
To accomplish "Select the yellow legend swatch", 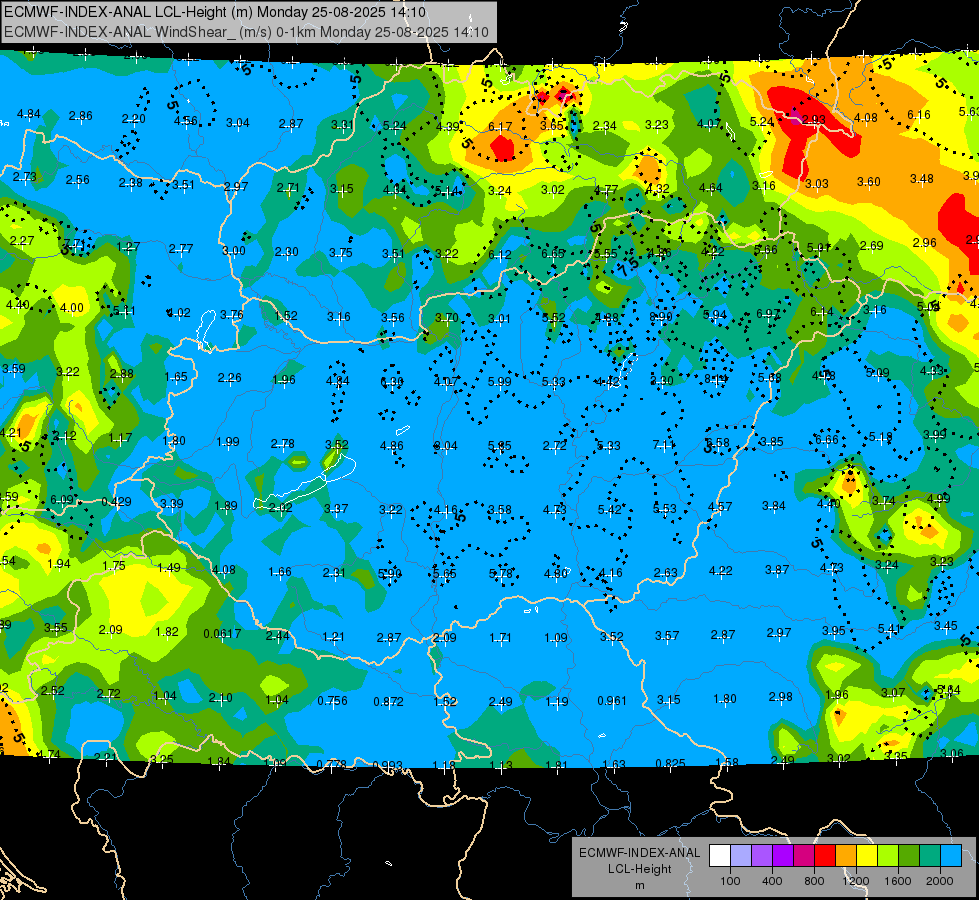I will coord(867,855).
